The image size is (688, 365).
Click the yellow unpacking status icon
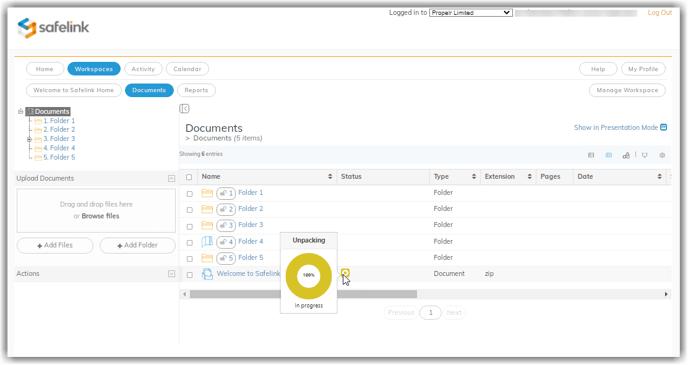345,273
